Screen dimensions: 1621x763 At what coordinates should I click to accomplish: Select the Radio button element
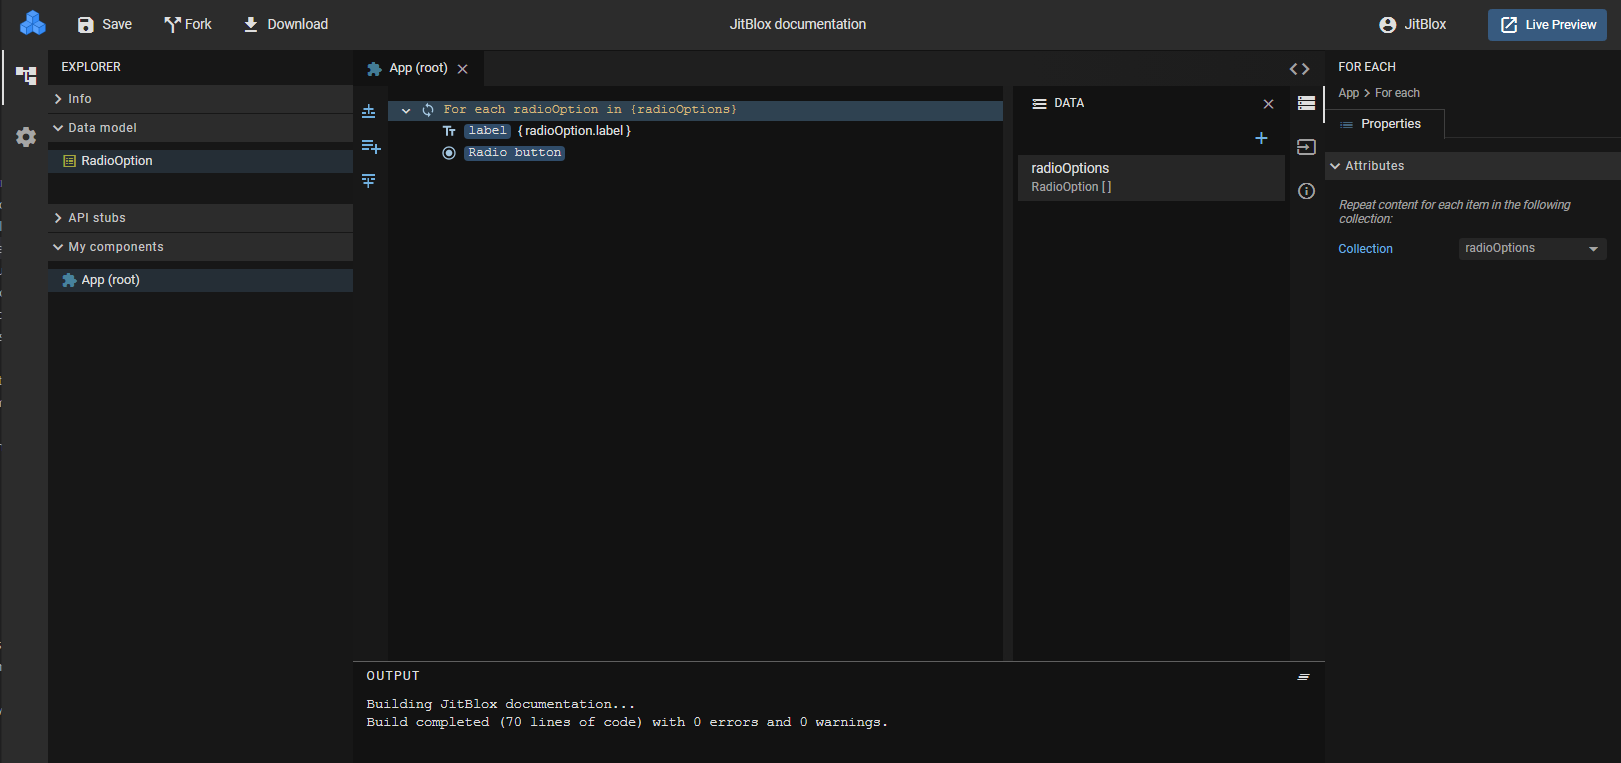pyautogui.click(x=514, y=153)
